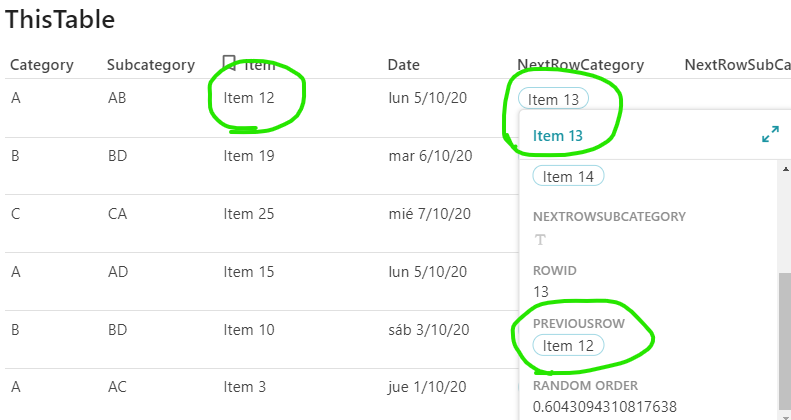This screenshot has height=420, width=791.
Task: Select the Item 19 row cell
Action: coord(249,156)
